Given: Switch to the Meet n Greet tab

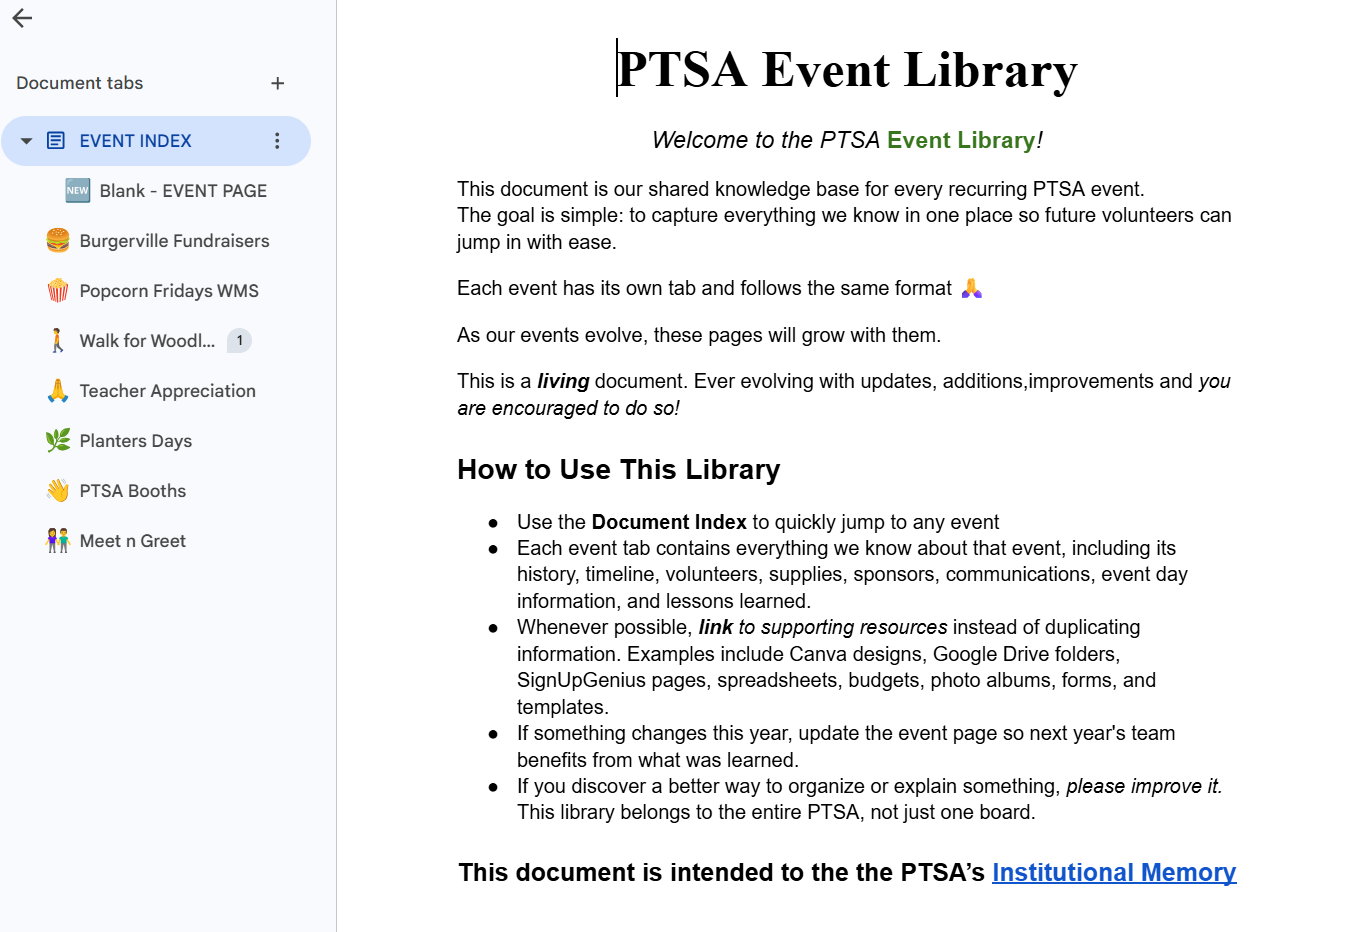Looking at the screenshot, I should pyautogui.click(x=132, y=541).
